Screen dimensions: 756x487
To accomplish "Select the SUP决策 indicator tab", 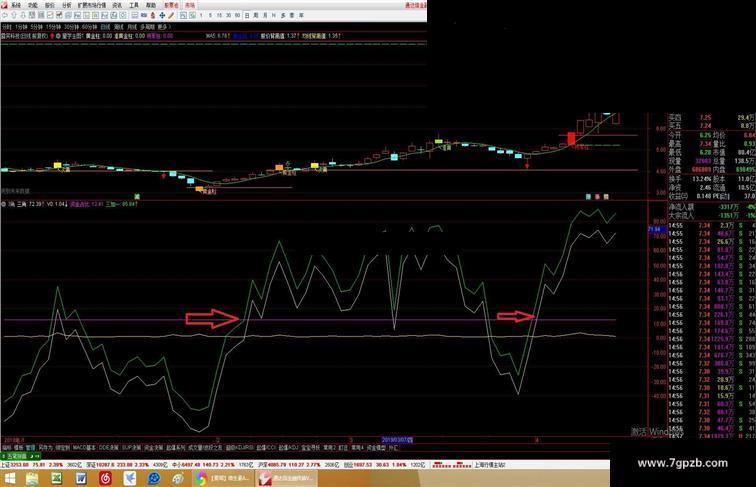I will 132,447.
